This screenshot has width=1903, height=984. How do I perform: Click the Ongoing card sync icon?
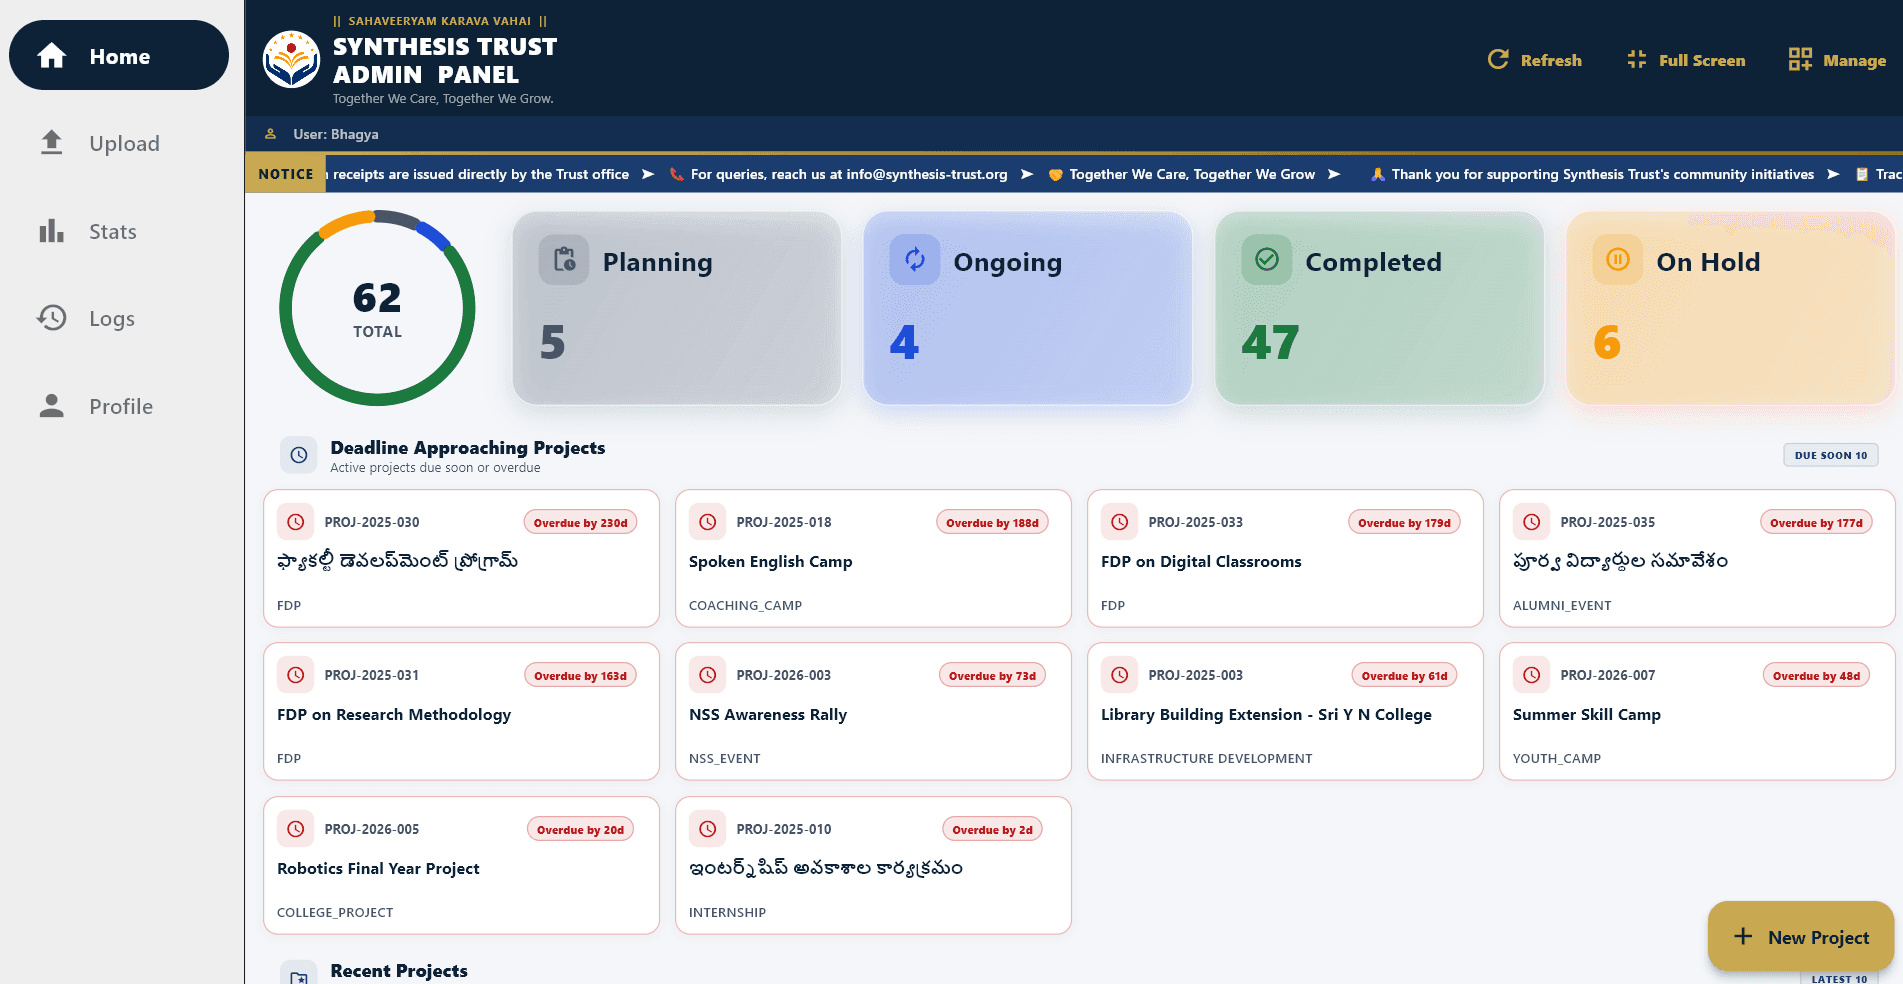[915, 260]
